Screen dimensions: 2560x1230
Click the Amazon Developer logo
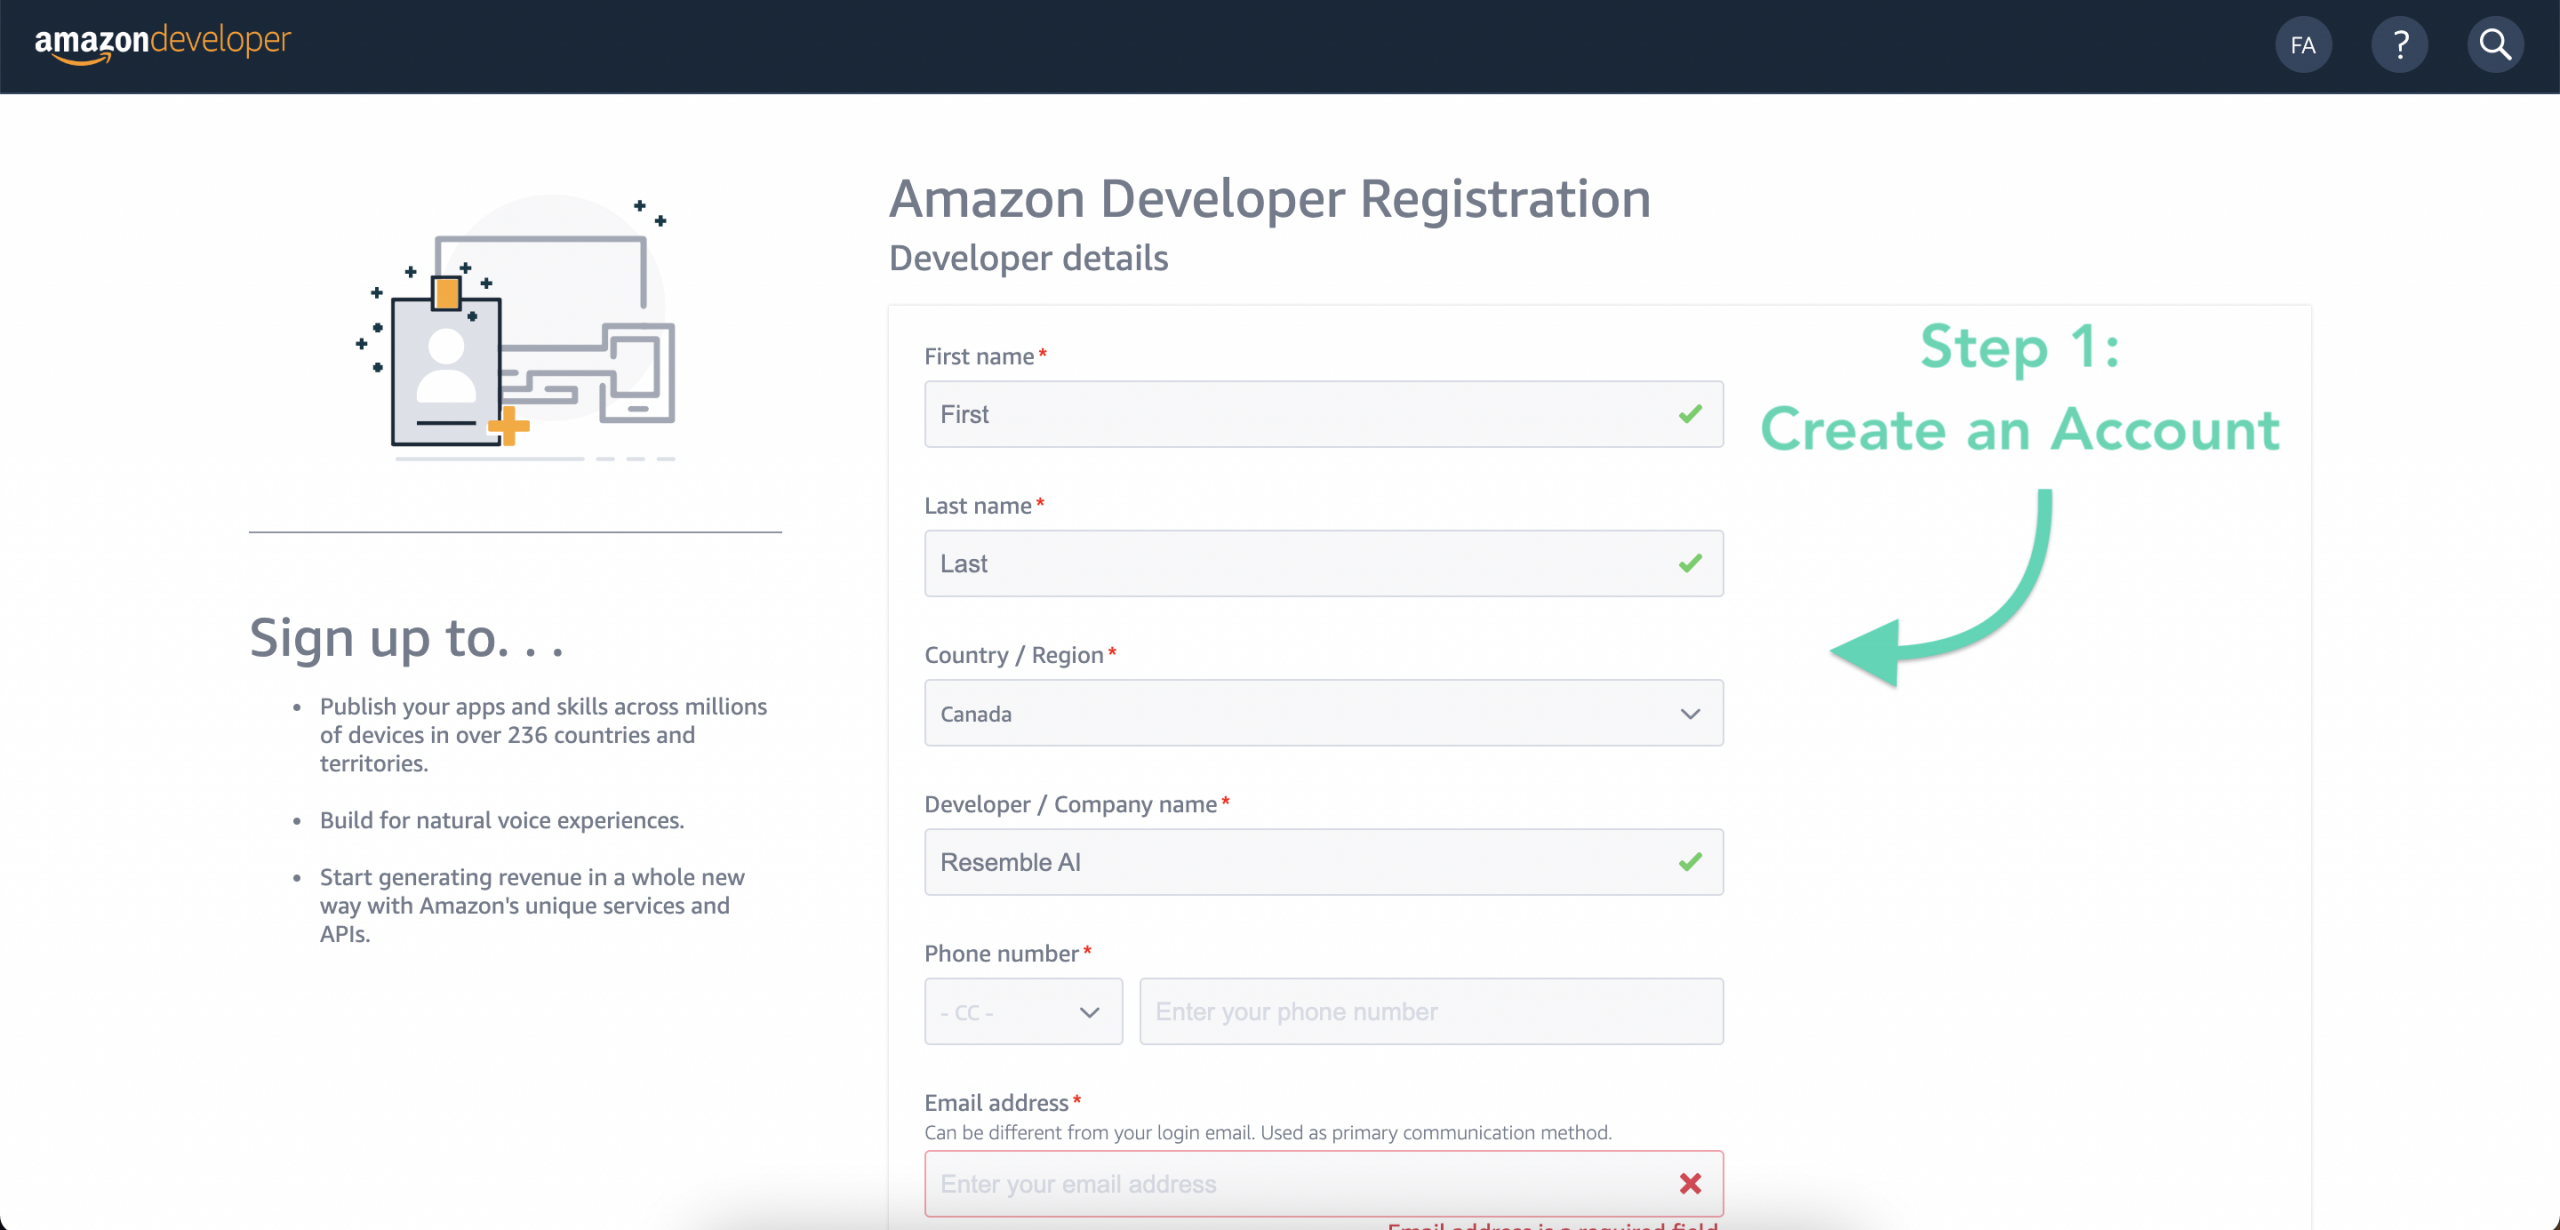coord(163,43)
